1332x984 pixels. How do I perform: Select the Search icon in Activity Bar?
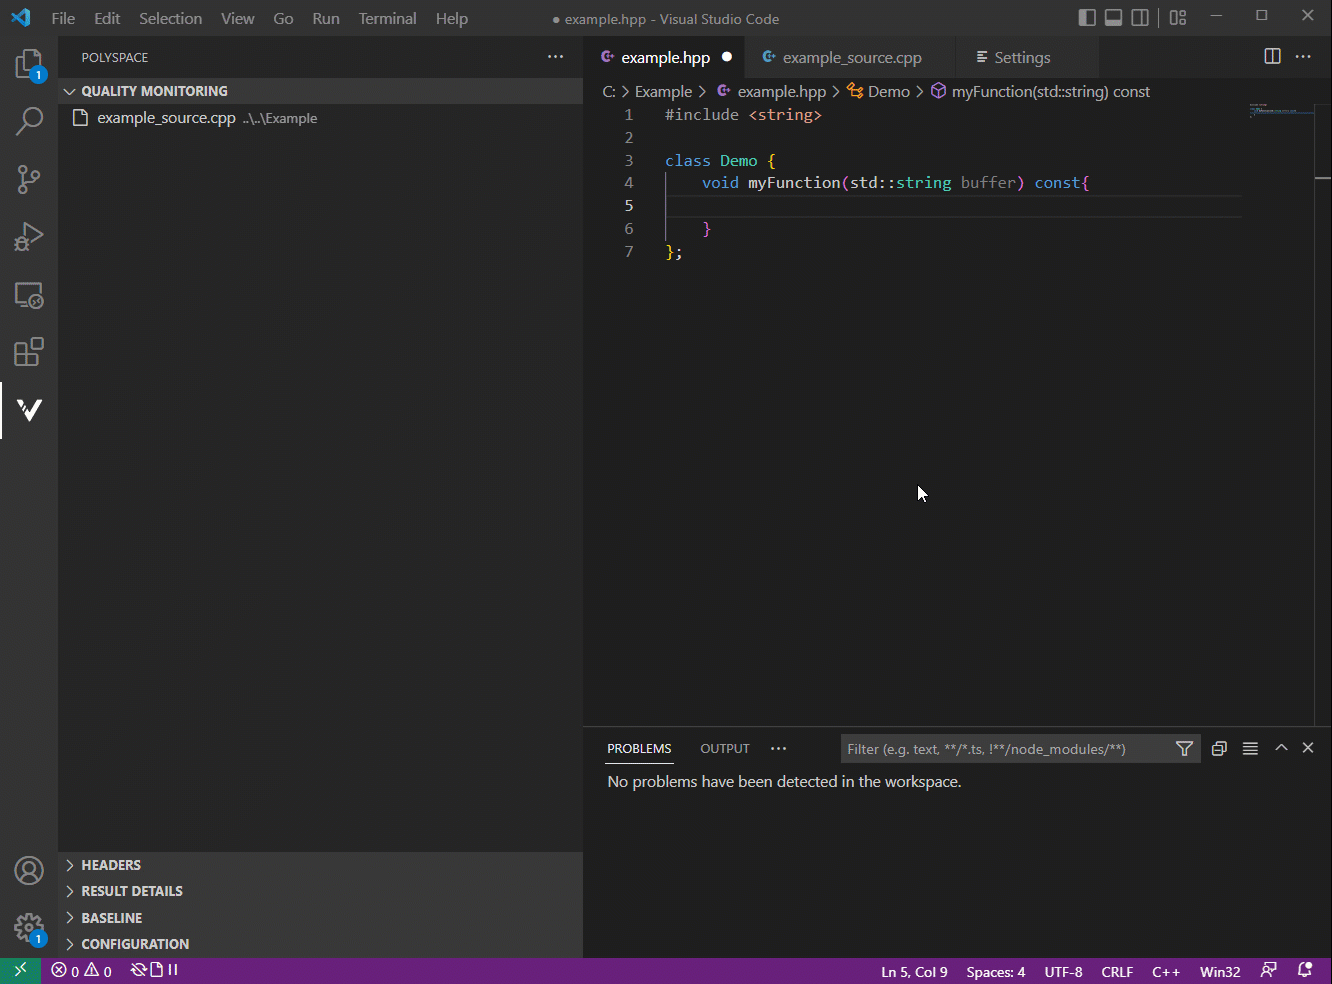(29, 120)
